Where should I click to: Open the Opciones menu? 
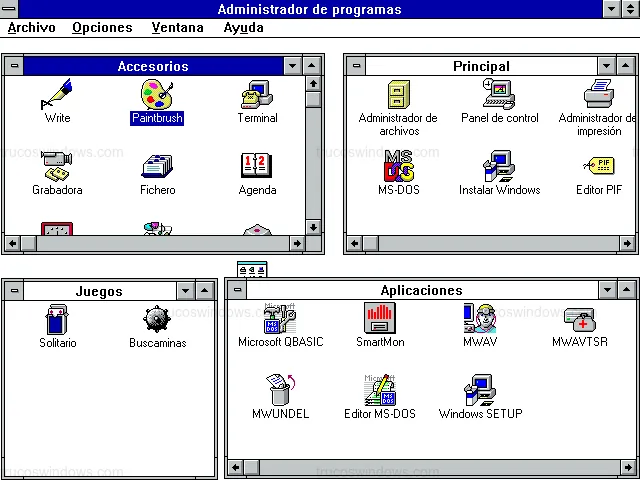[102, 28]
